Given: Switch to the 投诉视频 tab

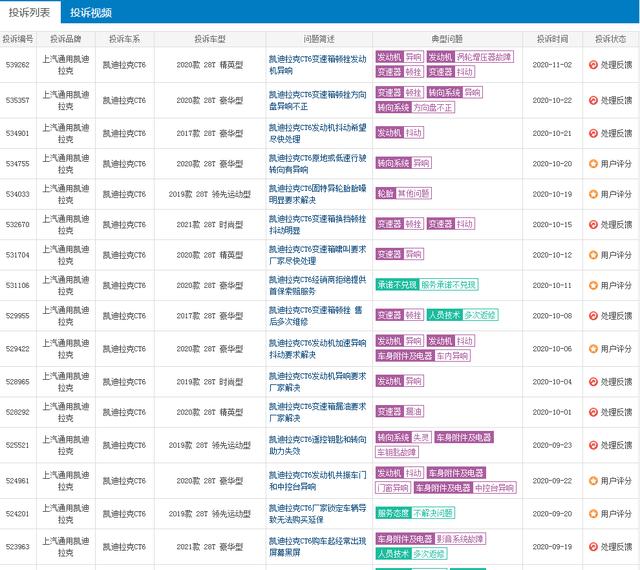Looking at the screenshot, I should pos(91,13).
